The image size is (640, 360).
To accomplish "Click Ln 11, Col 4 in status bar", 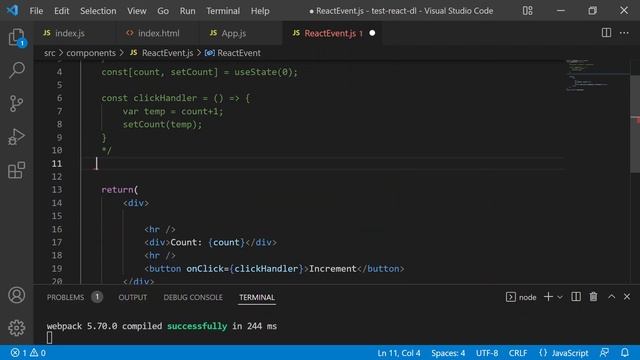I will pos(399,353).
